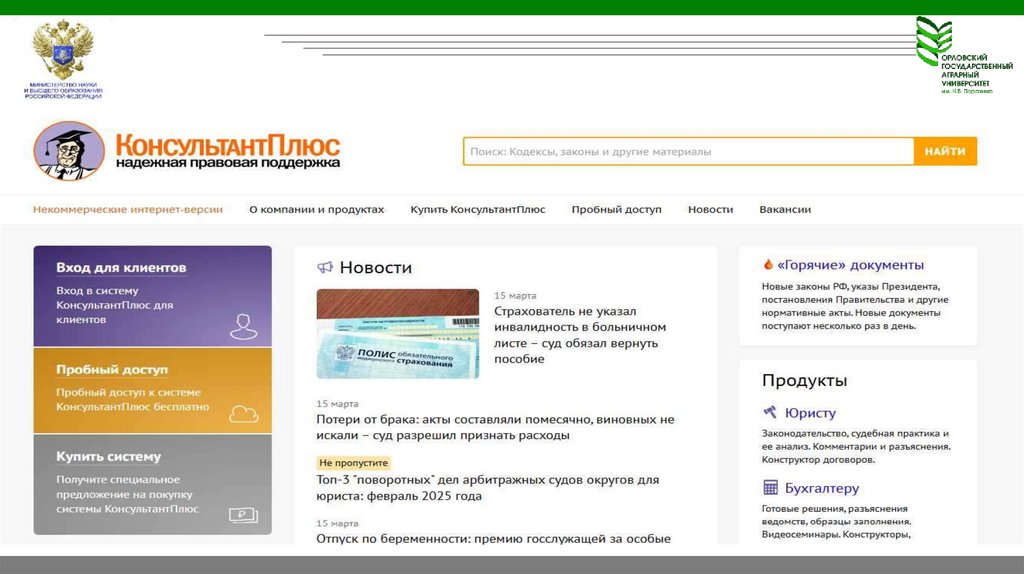
Task: Click the 15 марта date above Потери от брака
Action: click(x=337, y=404)
